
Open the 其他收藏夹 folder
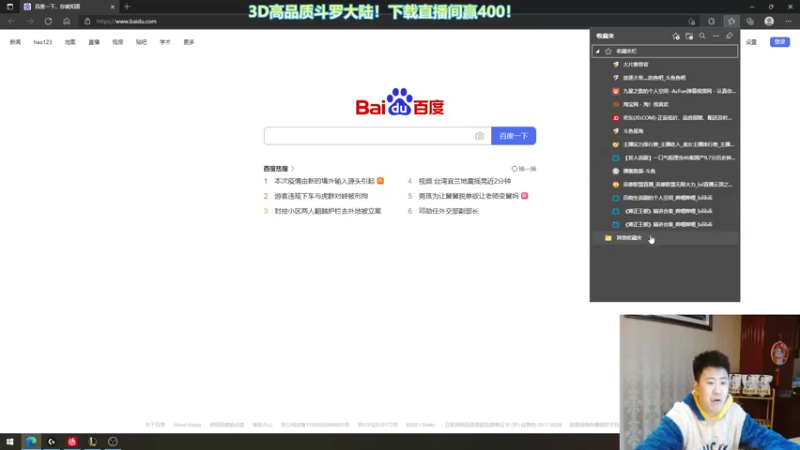[665, 238]
